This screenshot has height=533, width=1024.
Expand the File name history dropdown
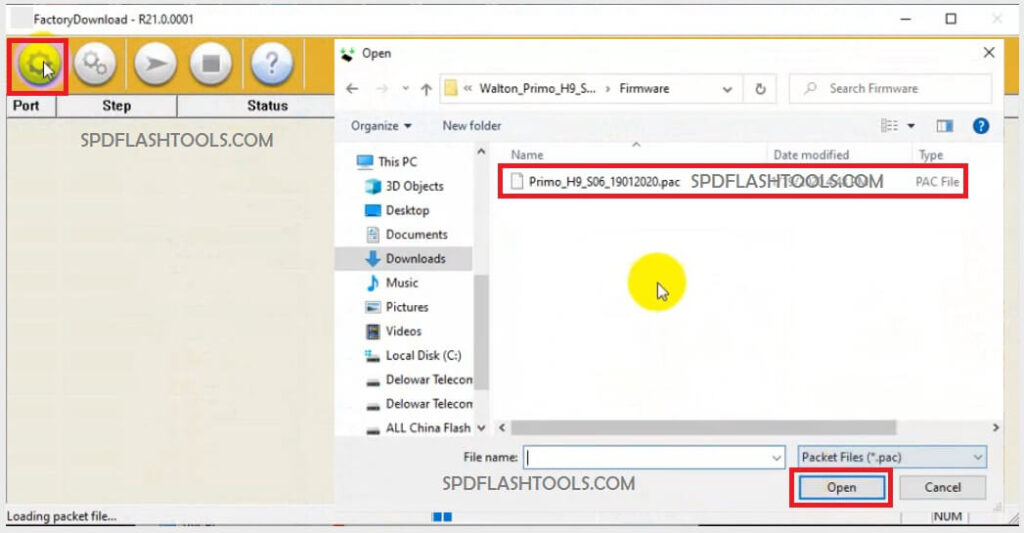[776, 458]
